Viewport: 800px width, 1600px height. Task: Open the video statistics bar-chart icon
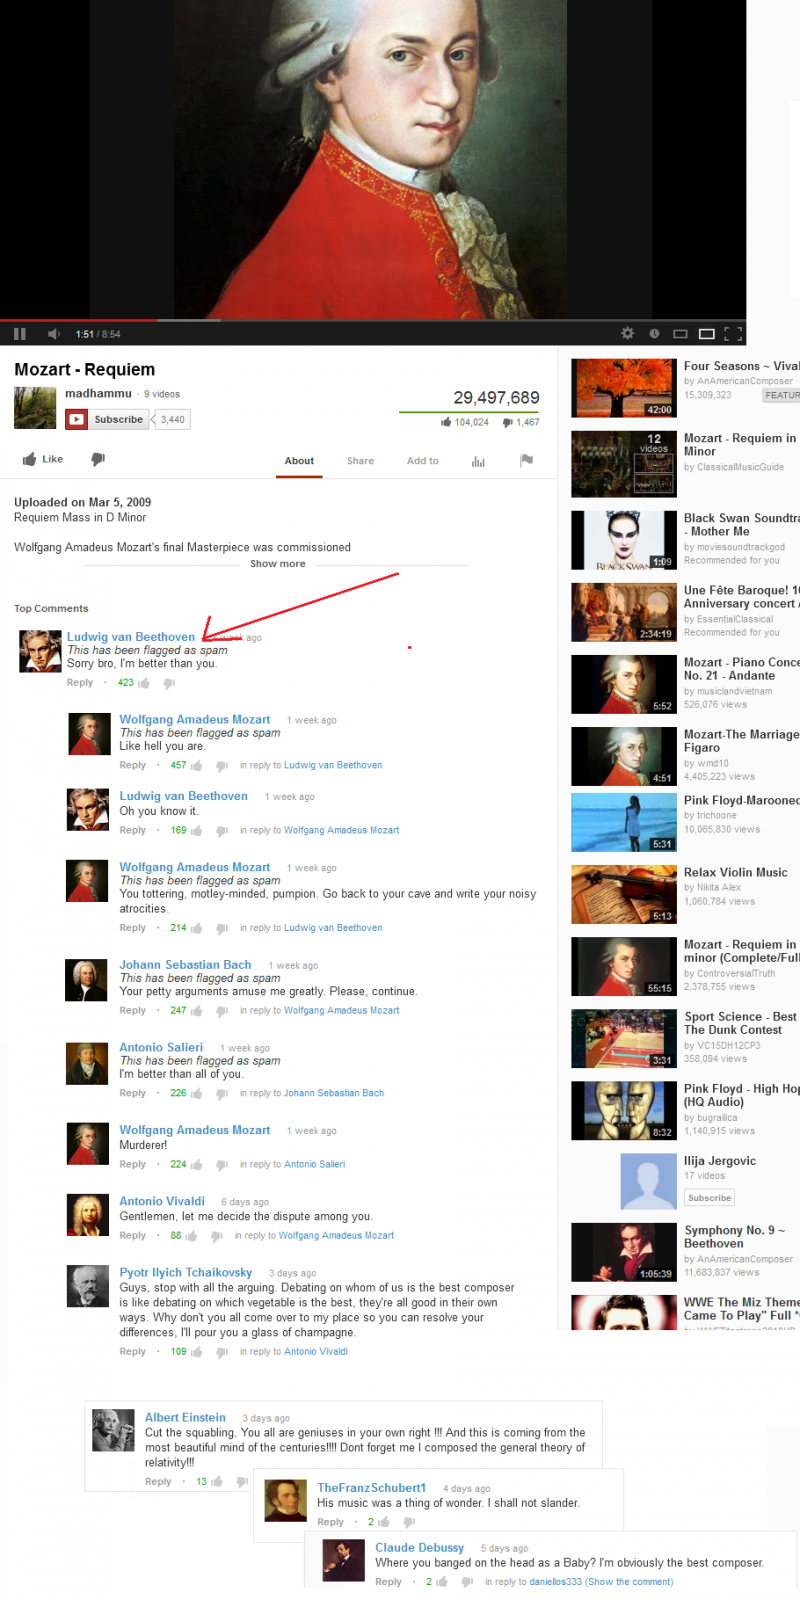478,461
